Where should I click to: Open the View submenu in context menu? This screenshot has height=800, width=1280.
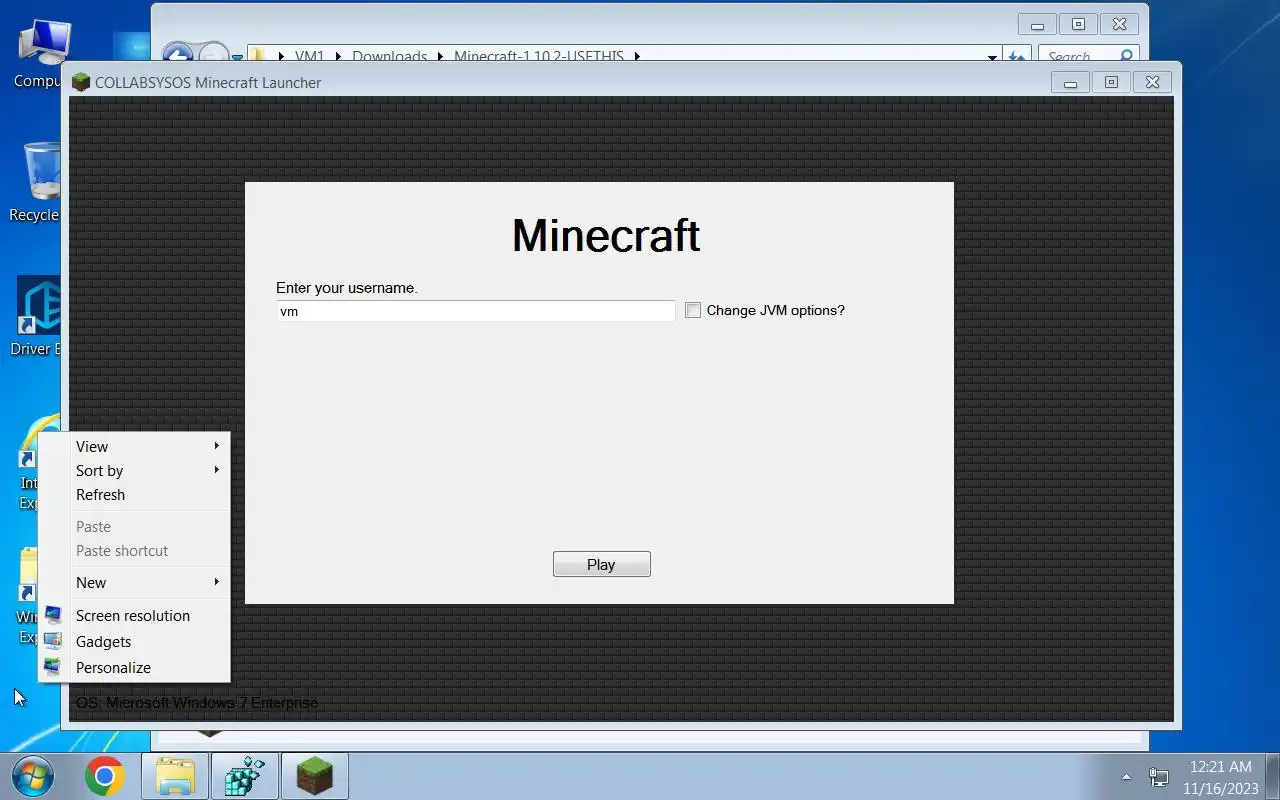click(x=134, y=446)
